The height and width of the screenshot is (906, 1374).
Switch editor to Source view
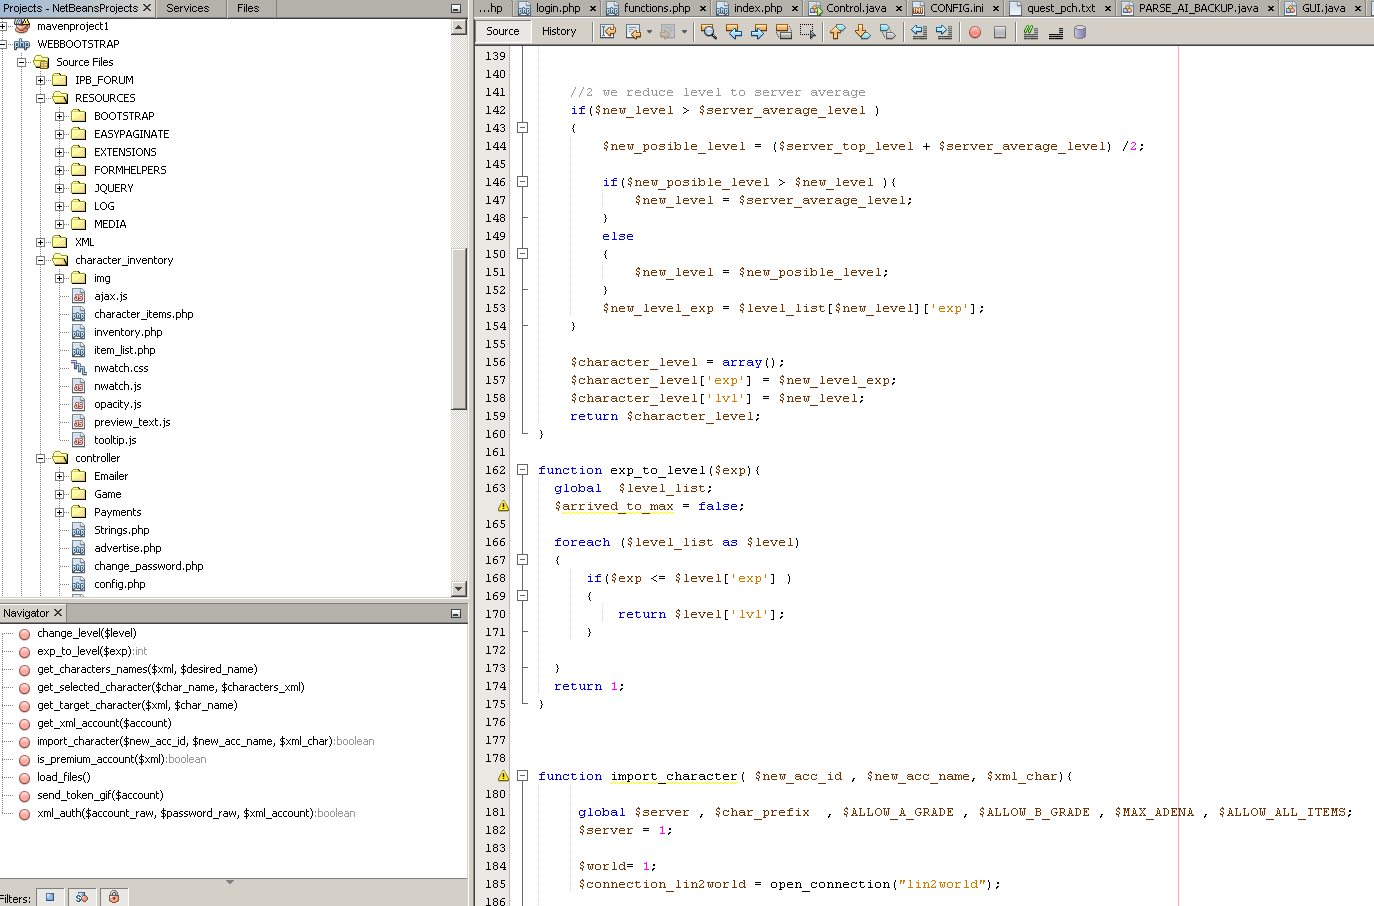[x=503, y=31]
